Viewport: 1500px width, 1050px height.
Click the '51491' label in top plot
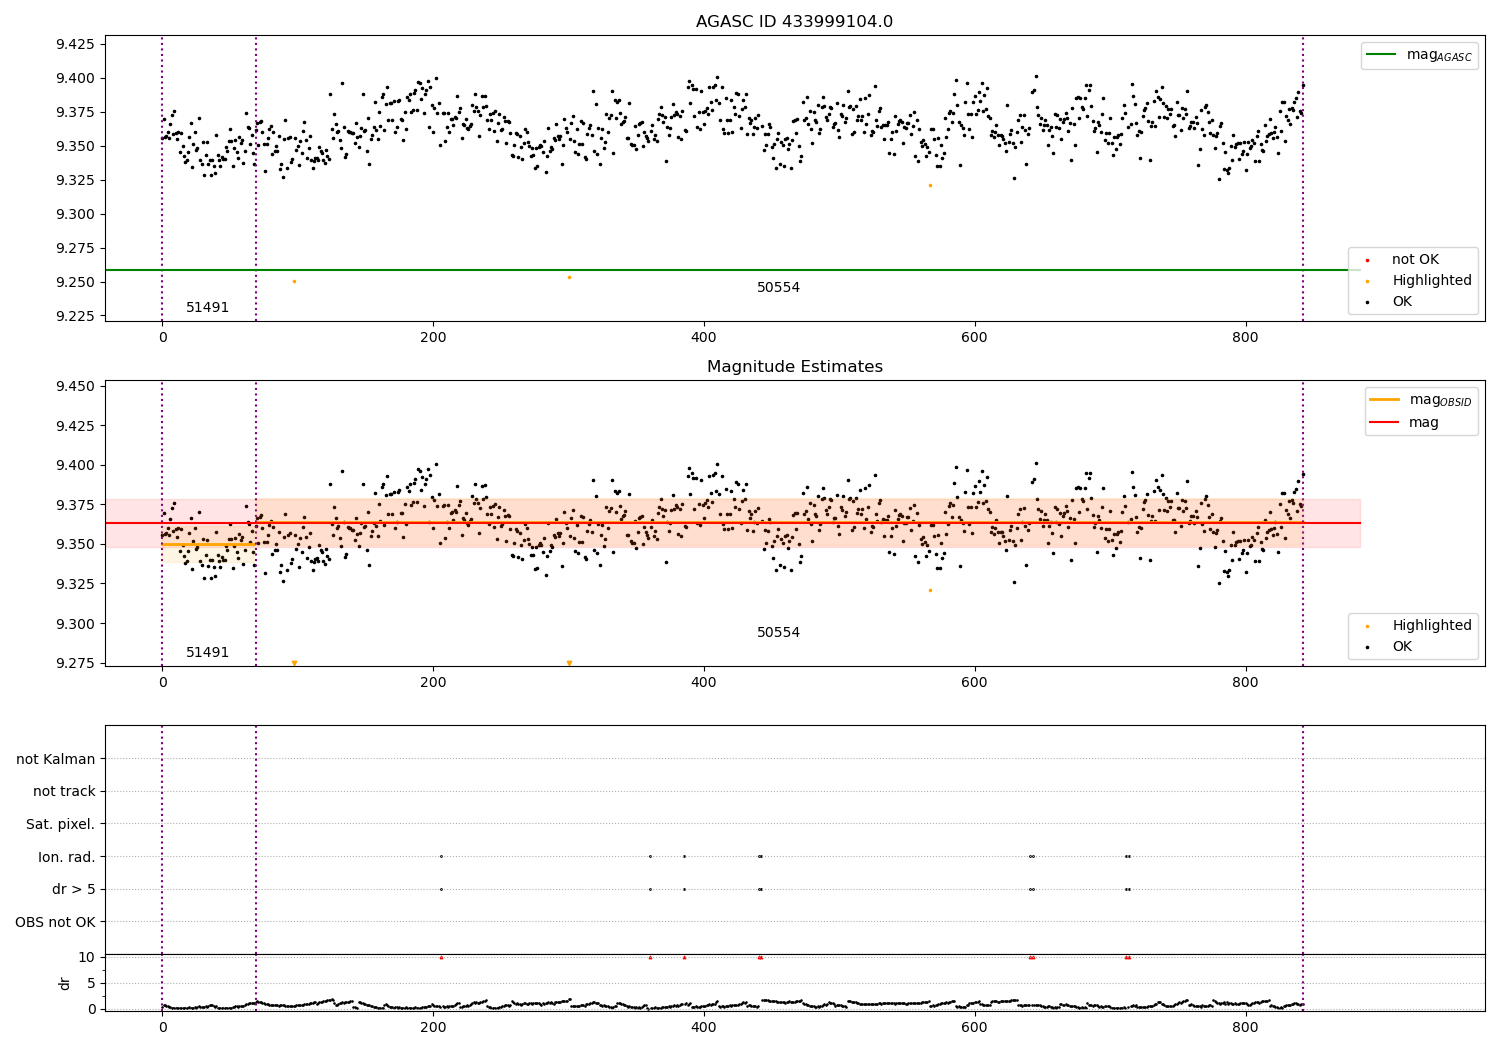click(x=207, y=308)
